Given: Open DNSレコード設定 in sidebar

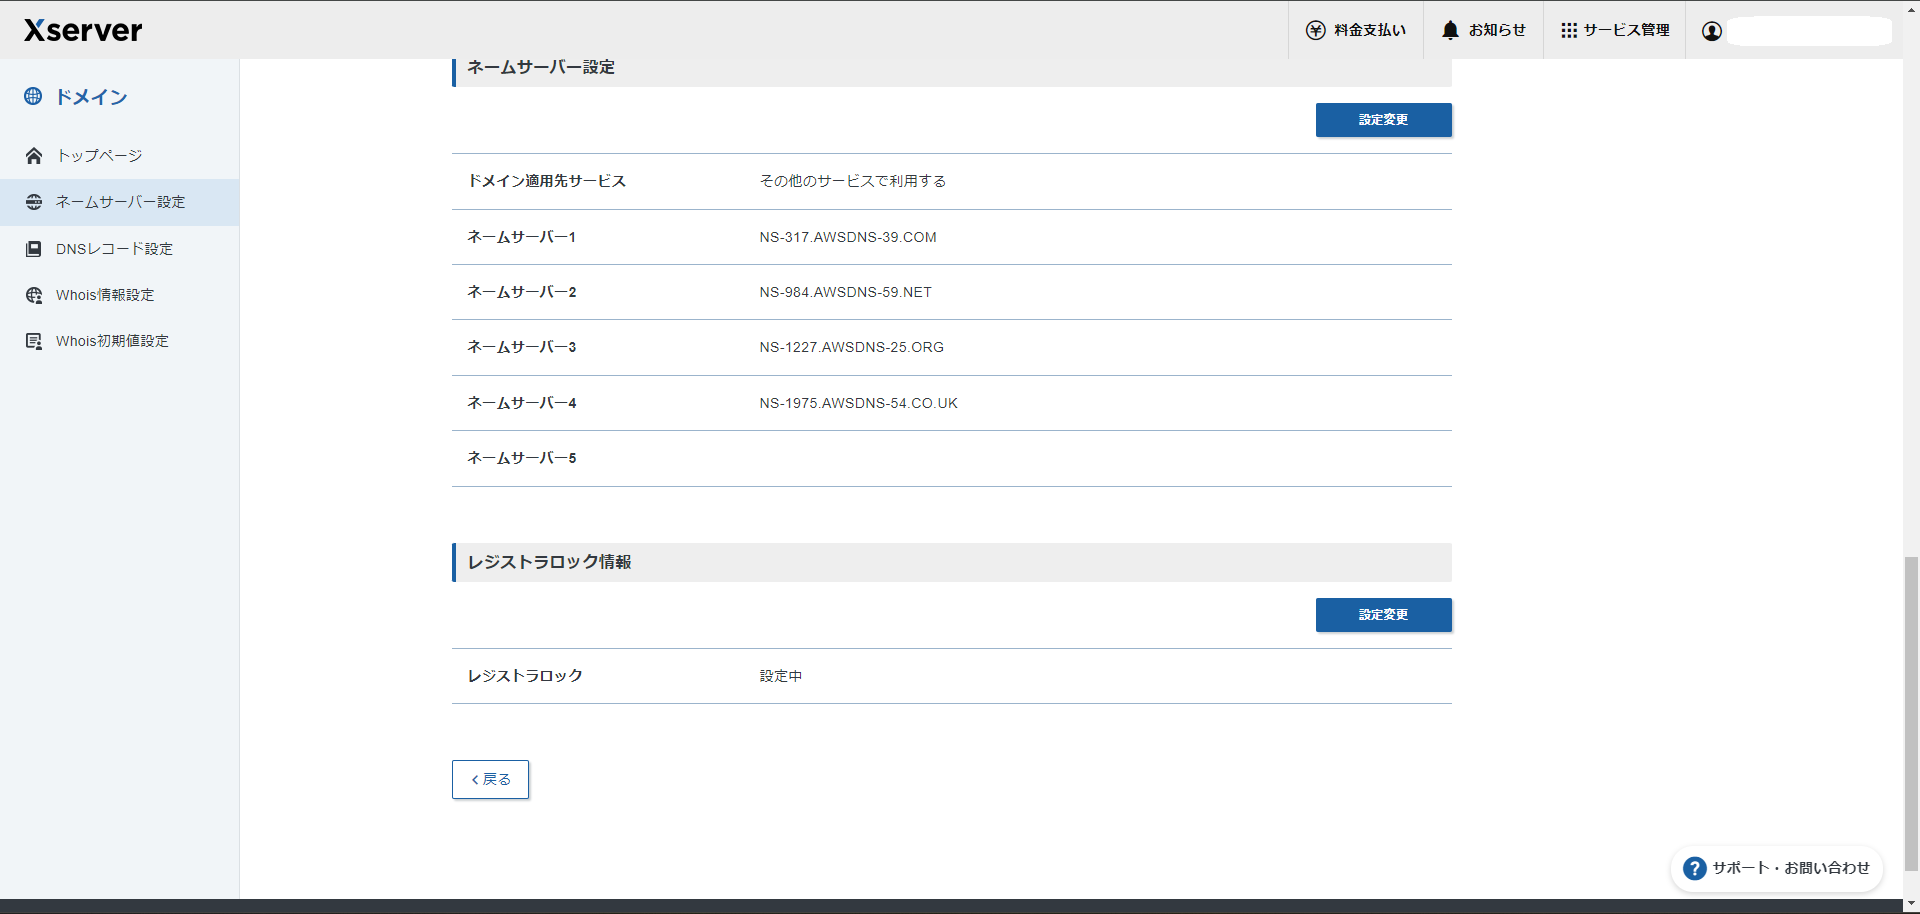Looking at the screenshot, I should point(120,249).
